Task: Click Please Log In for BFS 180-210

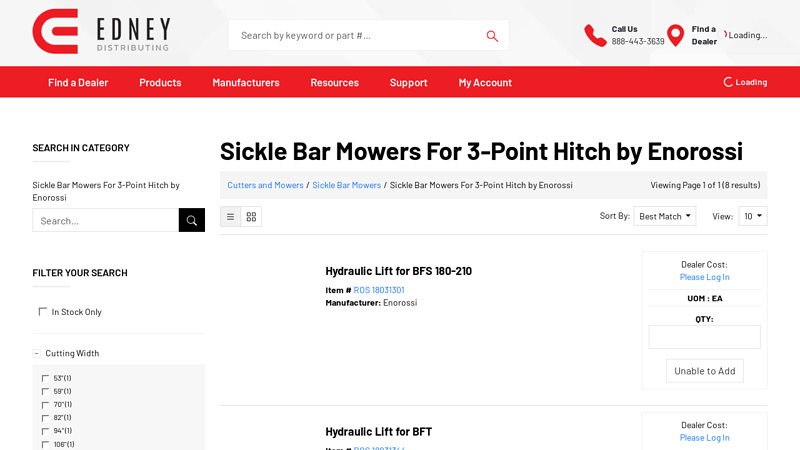Action: click(x=705, y=277)
